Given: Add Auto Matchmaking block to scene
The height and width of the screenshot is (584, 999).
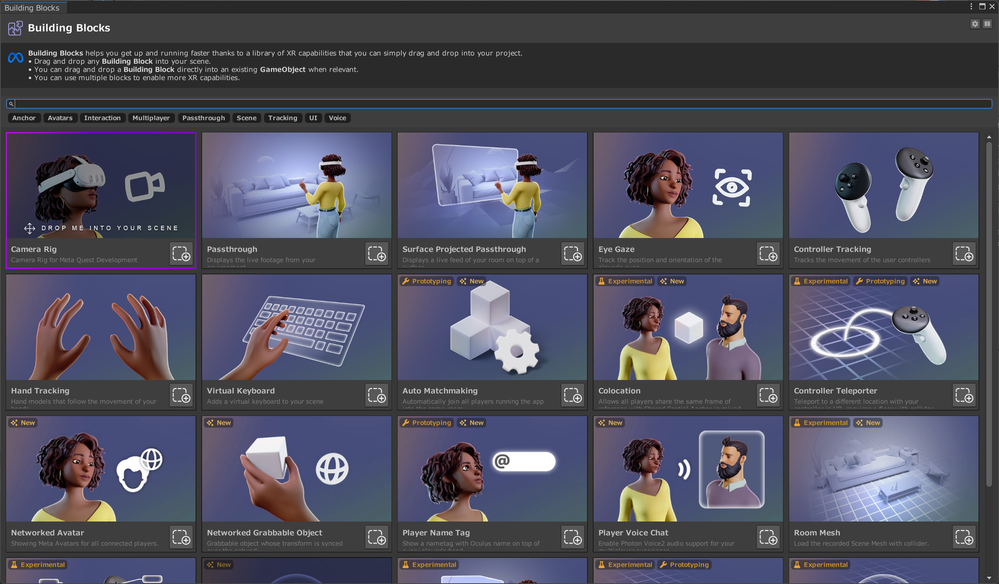Looking at the screenshot, I should pyautogui.click(x=573, y=395).
